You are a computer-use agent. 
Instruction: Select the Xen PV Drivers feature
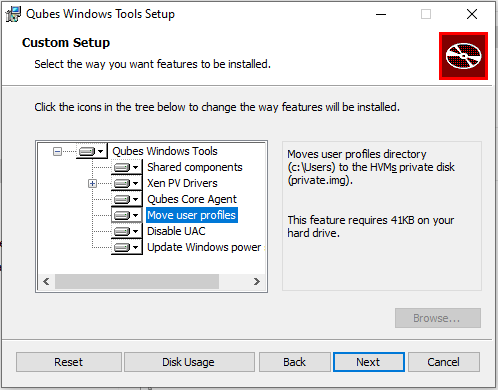tap(182, 183)
